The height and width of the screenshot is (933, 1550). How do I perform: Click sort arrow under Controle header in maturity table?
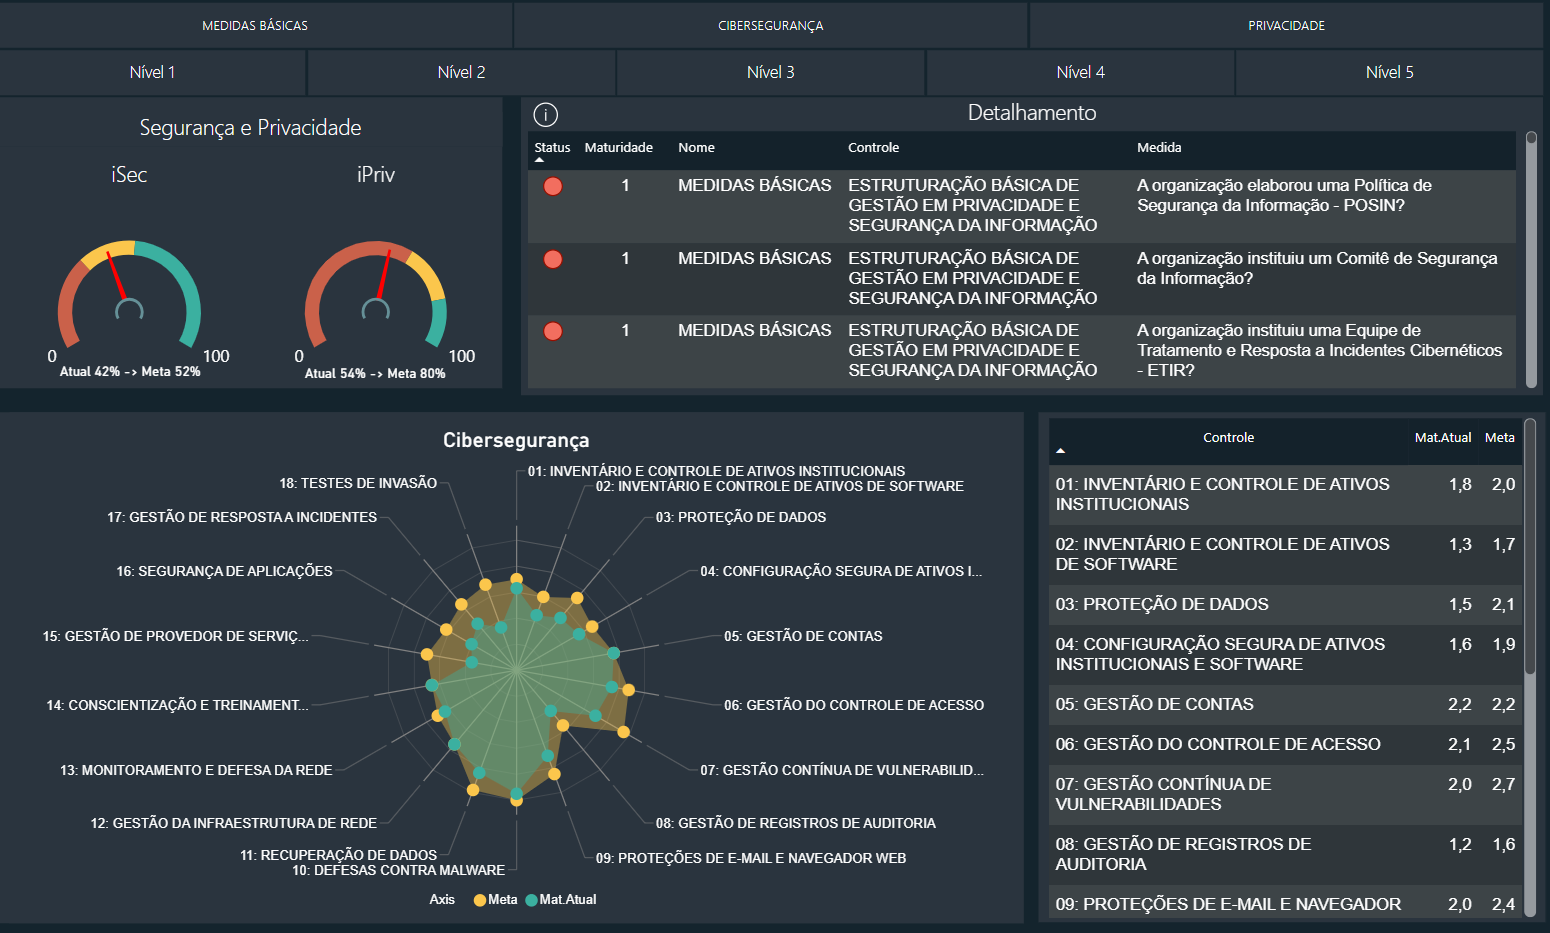coord(1061,451)
